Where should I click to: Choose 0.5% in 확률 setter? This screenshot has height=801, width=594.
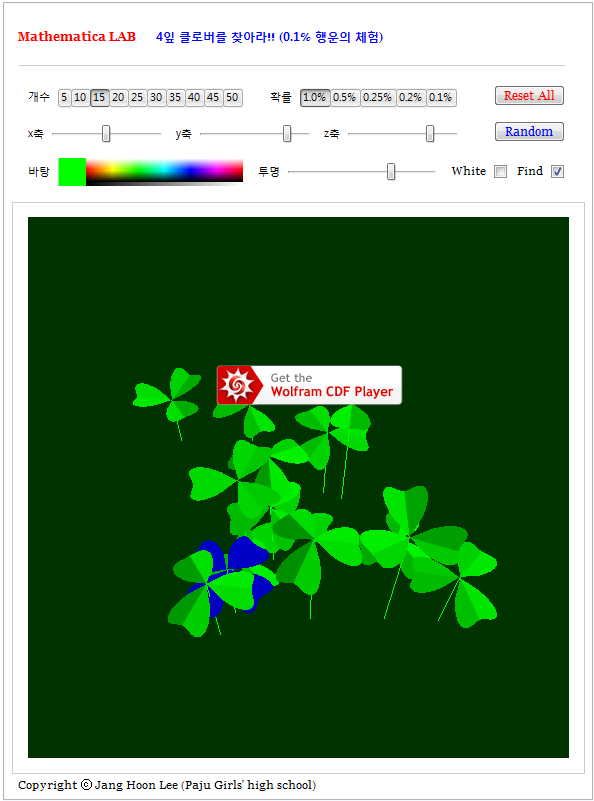(345, 98)
